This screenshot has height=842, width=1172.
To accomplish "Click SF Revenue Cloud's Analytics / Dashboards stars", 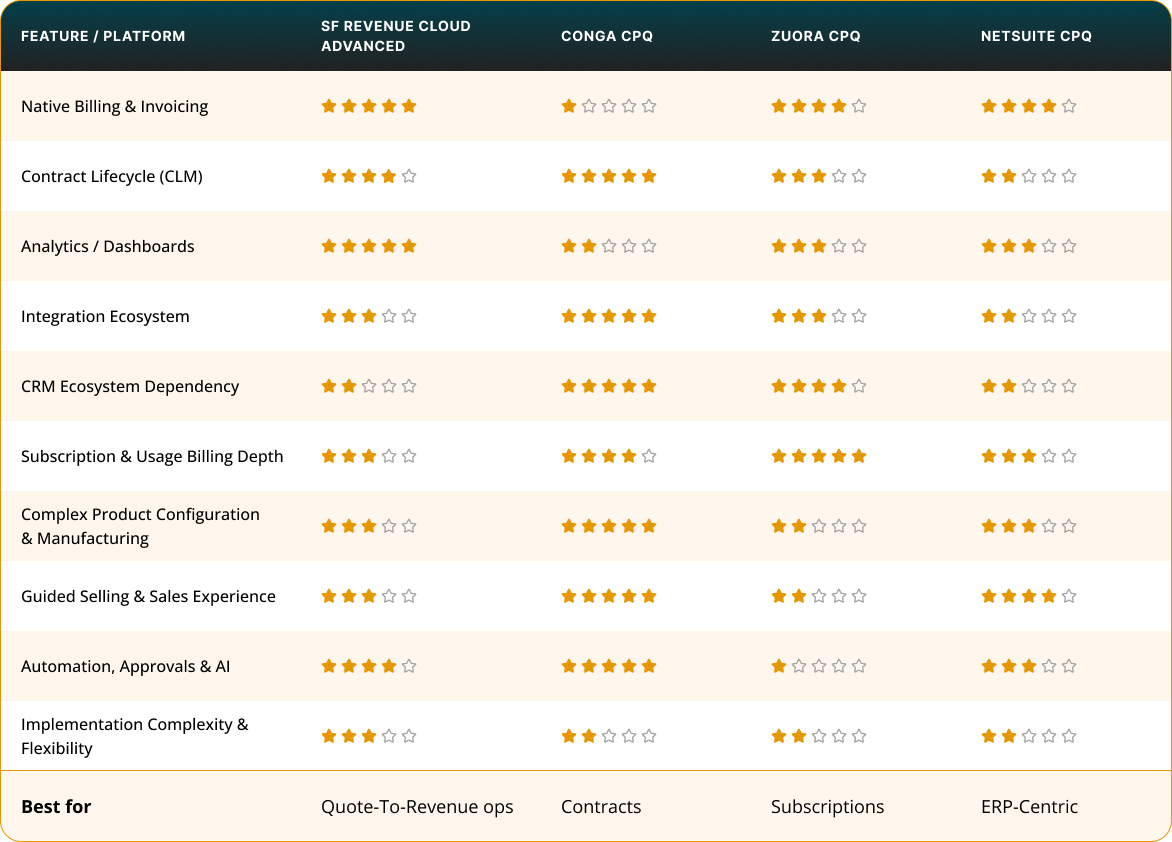I will (368, 246).
